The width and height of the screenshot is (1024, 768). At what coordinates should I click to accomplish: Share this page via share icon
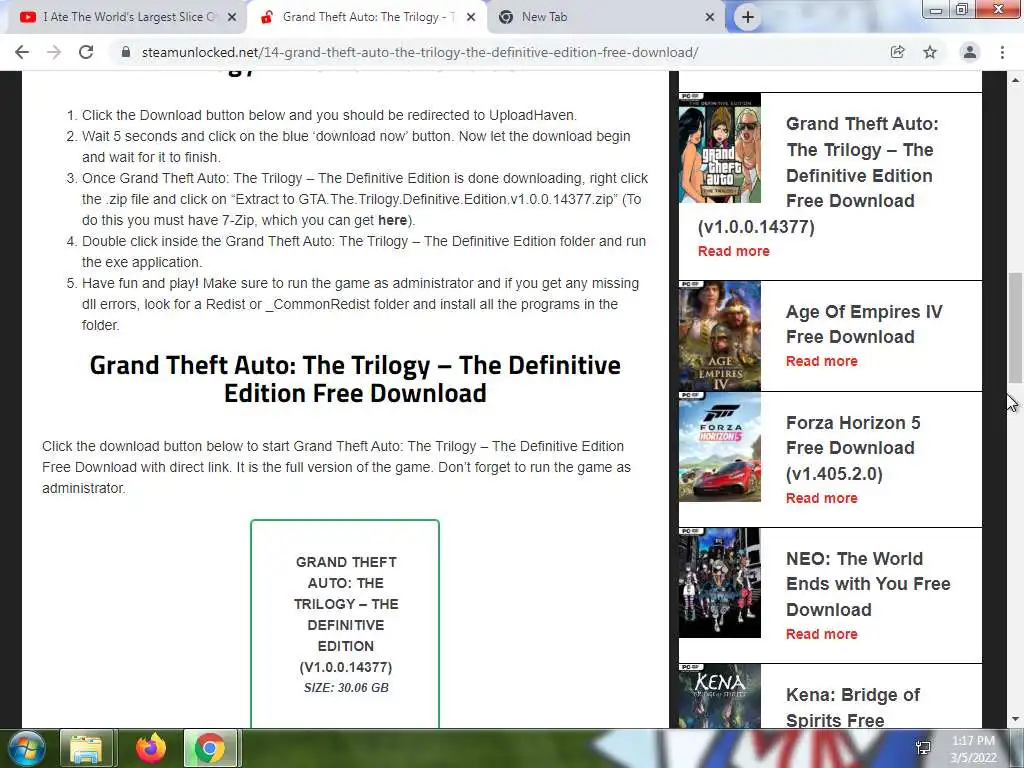pyautogui.click(x=898, y=52)
